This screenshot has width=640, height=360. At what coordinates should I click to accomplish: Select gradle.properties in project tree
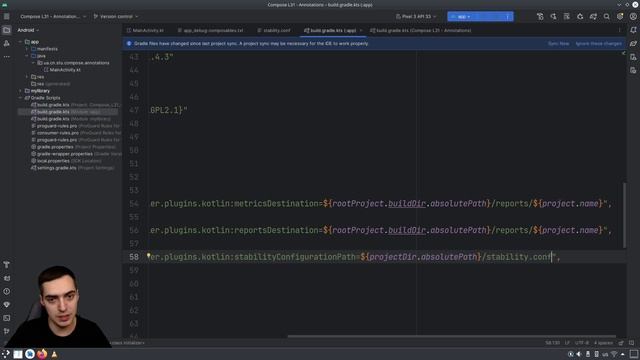(x=55, y=147)
